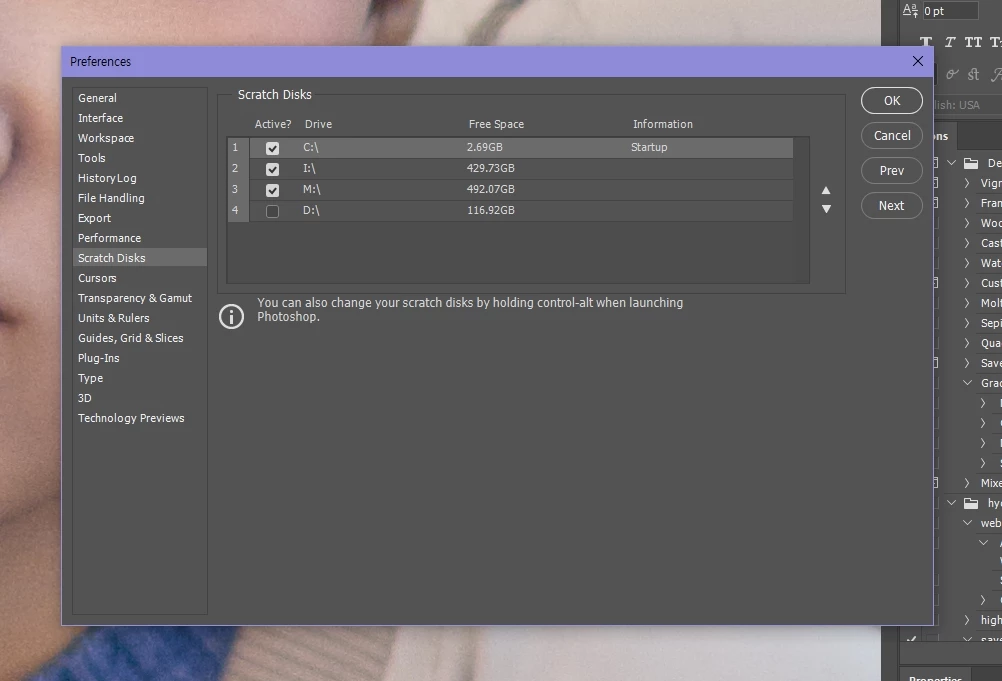
Task: Expand the 'Wat' action in Actions panel
Action: (x=967, y=263)
